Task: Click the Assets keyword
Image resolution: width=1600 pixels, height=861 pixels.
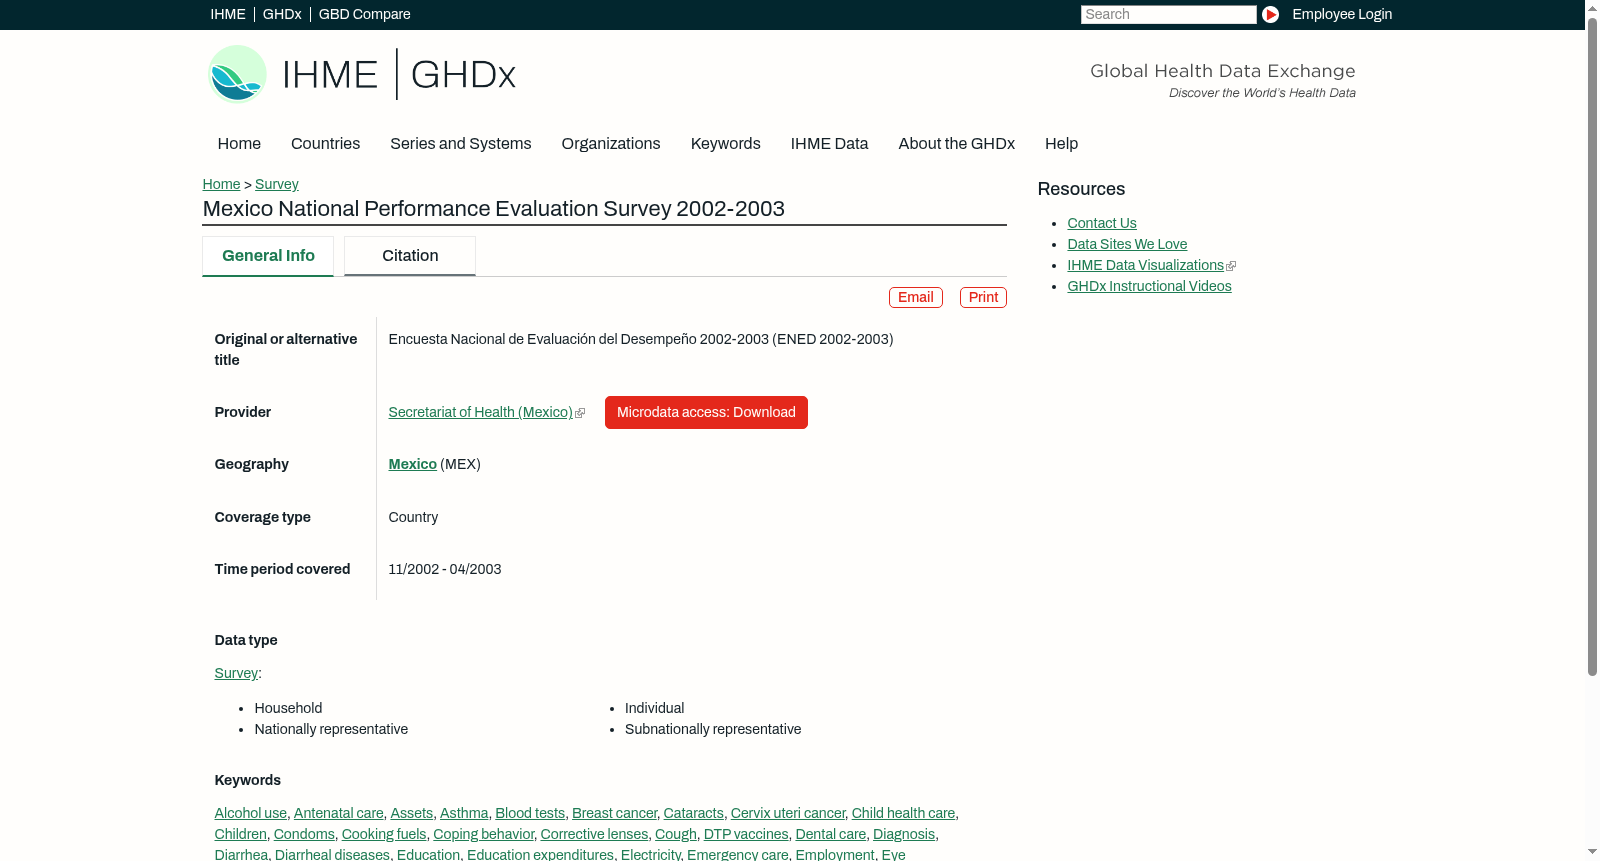Action: click(412, 813)
